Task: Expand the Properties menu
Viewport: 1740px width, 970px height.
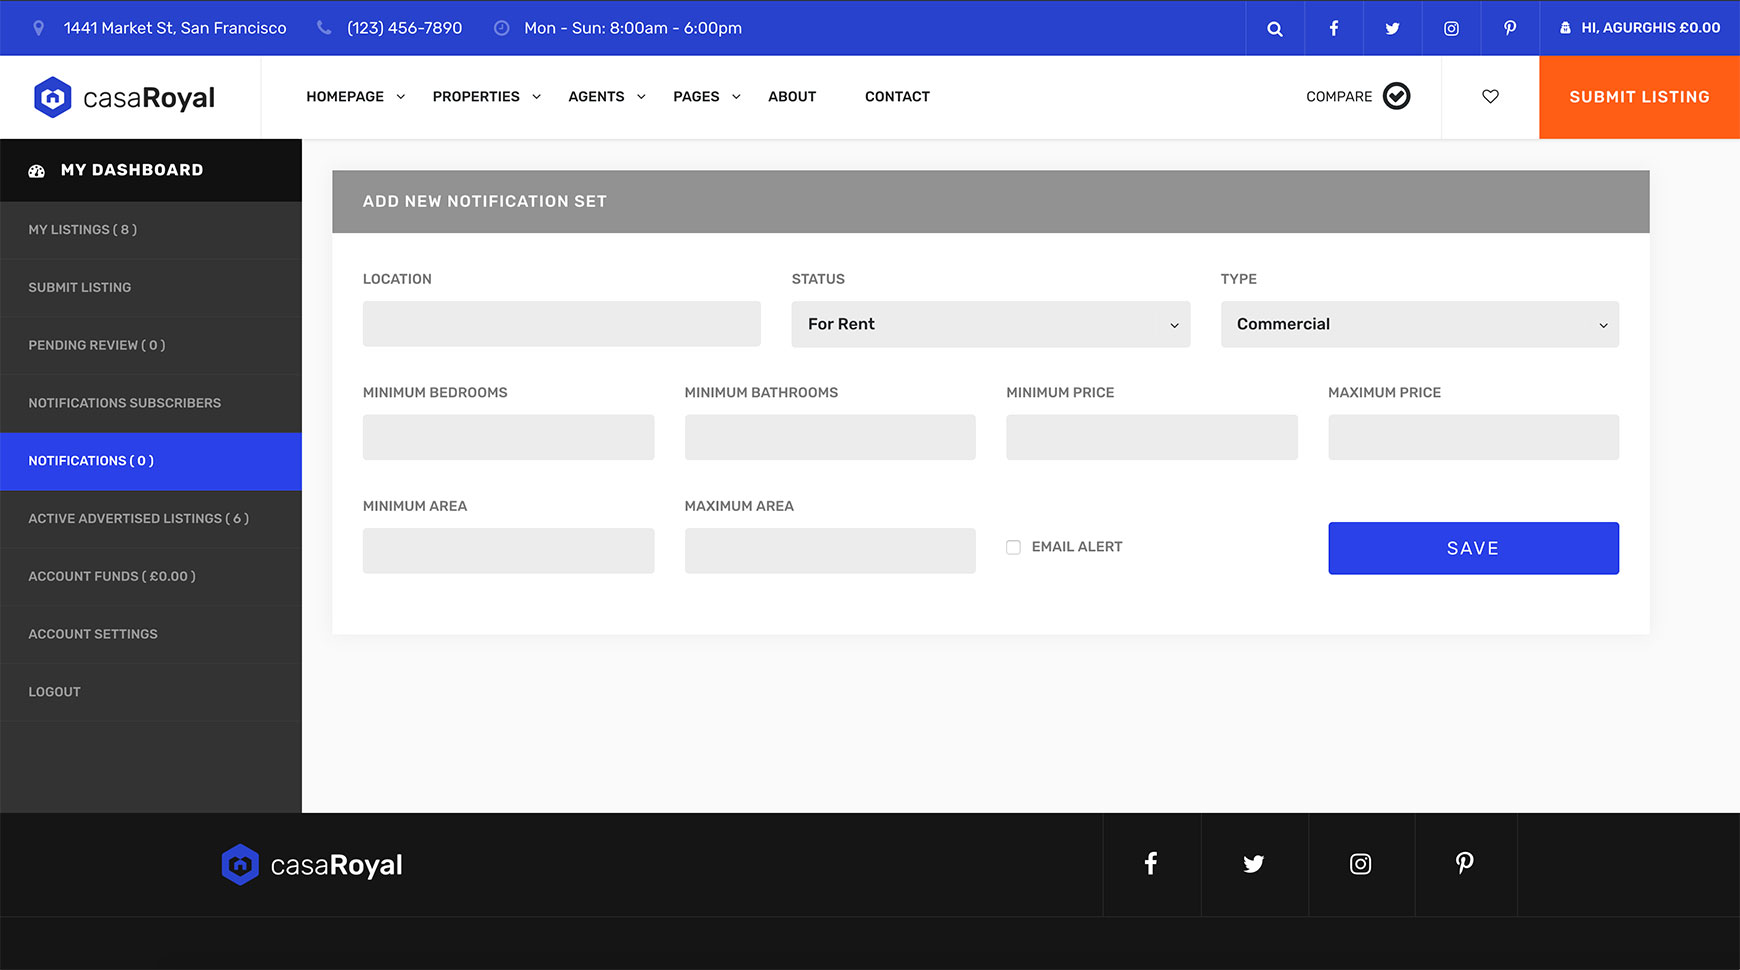Action: point(487,97)
